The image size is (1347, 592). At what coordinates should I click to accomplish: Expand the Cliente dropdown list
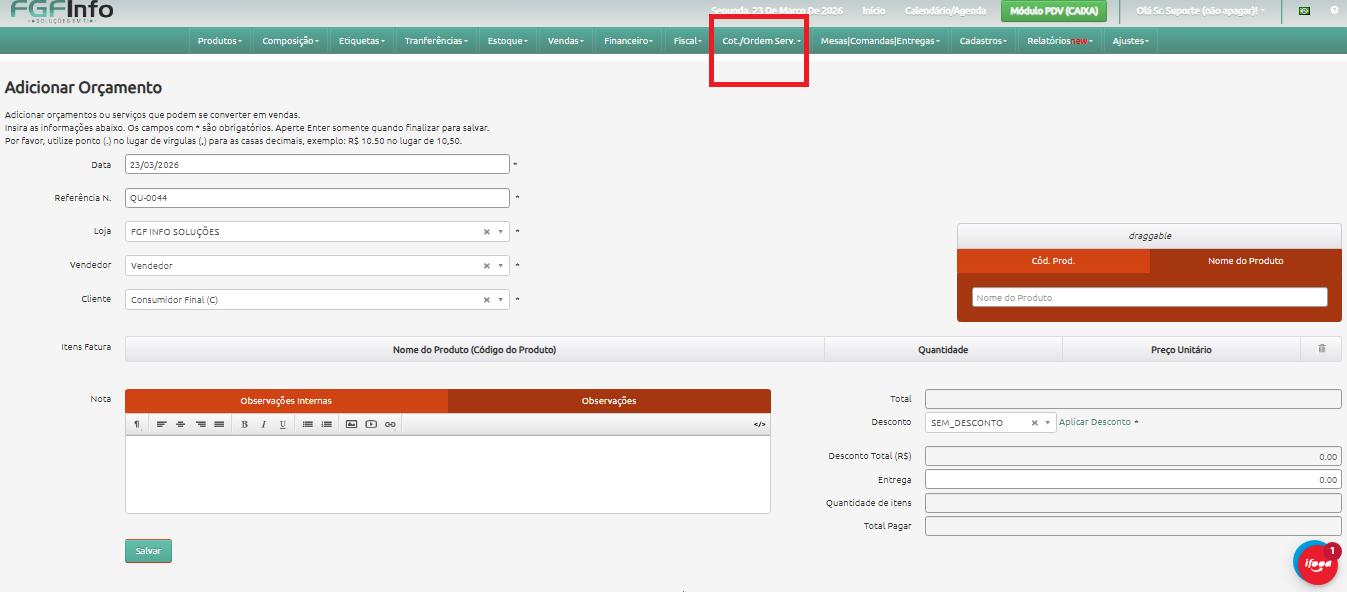501,300
